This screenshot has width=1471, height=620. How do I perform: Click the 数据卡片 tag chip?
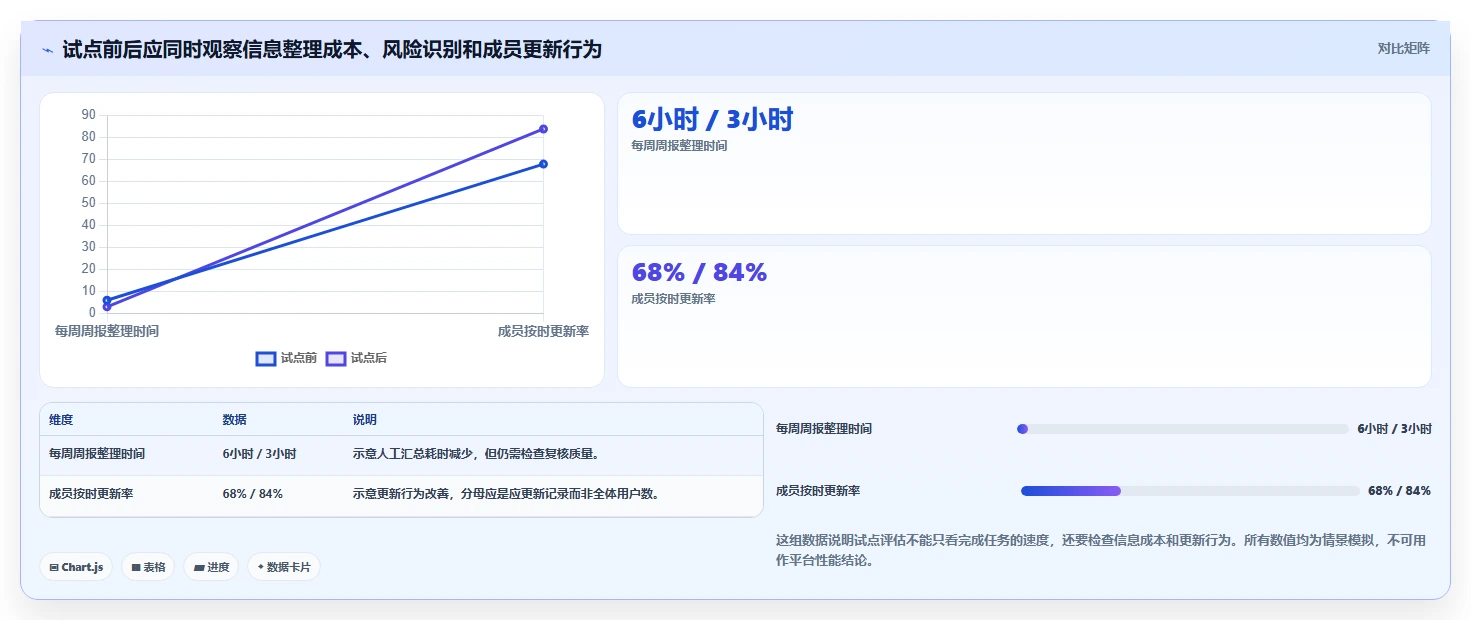pyautogui.click(x=284, y=567)
